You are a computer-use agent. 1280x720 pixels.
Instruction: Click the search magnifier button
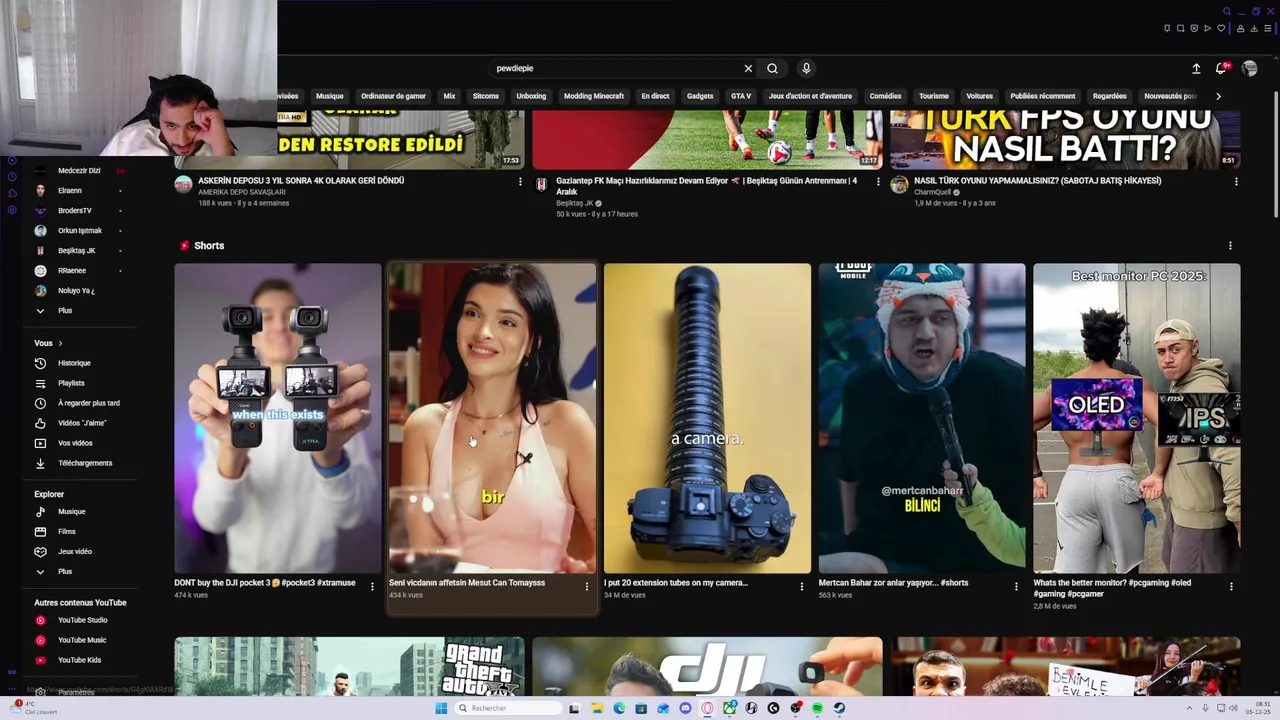[x=772, y=68]
